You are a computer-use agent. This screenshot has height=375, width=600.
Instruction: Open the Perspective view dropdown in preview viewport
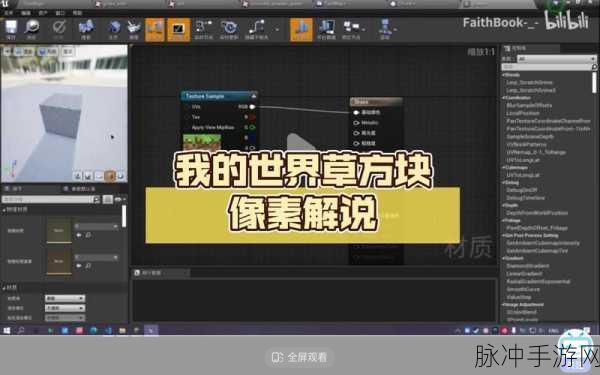[x=24, y=51]
